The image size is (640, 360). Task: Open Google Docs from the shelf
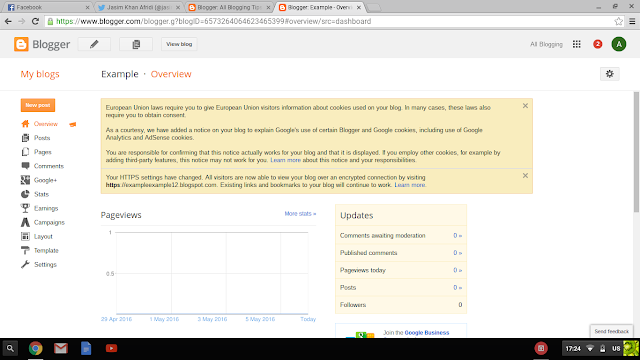(x=86, y=348)
